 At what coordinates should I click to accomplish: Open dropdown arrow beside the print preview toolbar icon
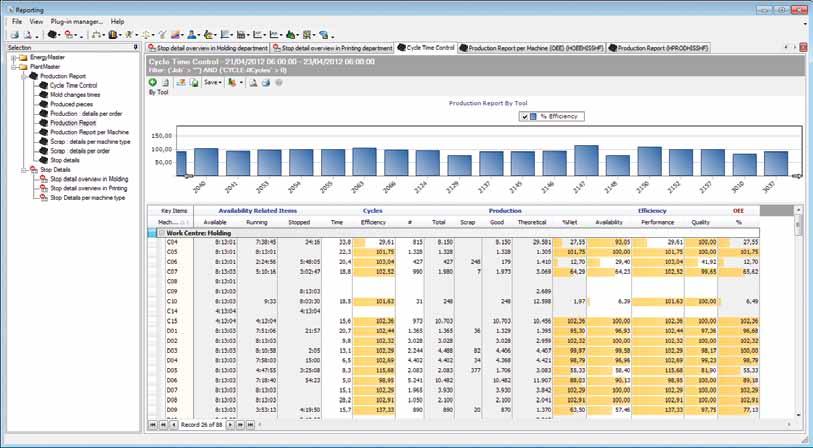pos(36,35)
